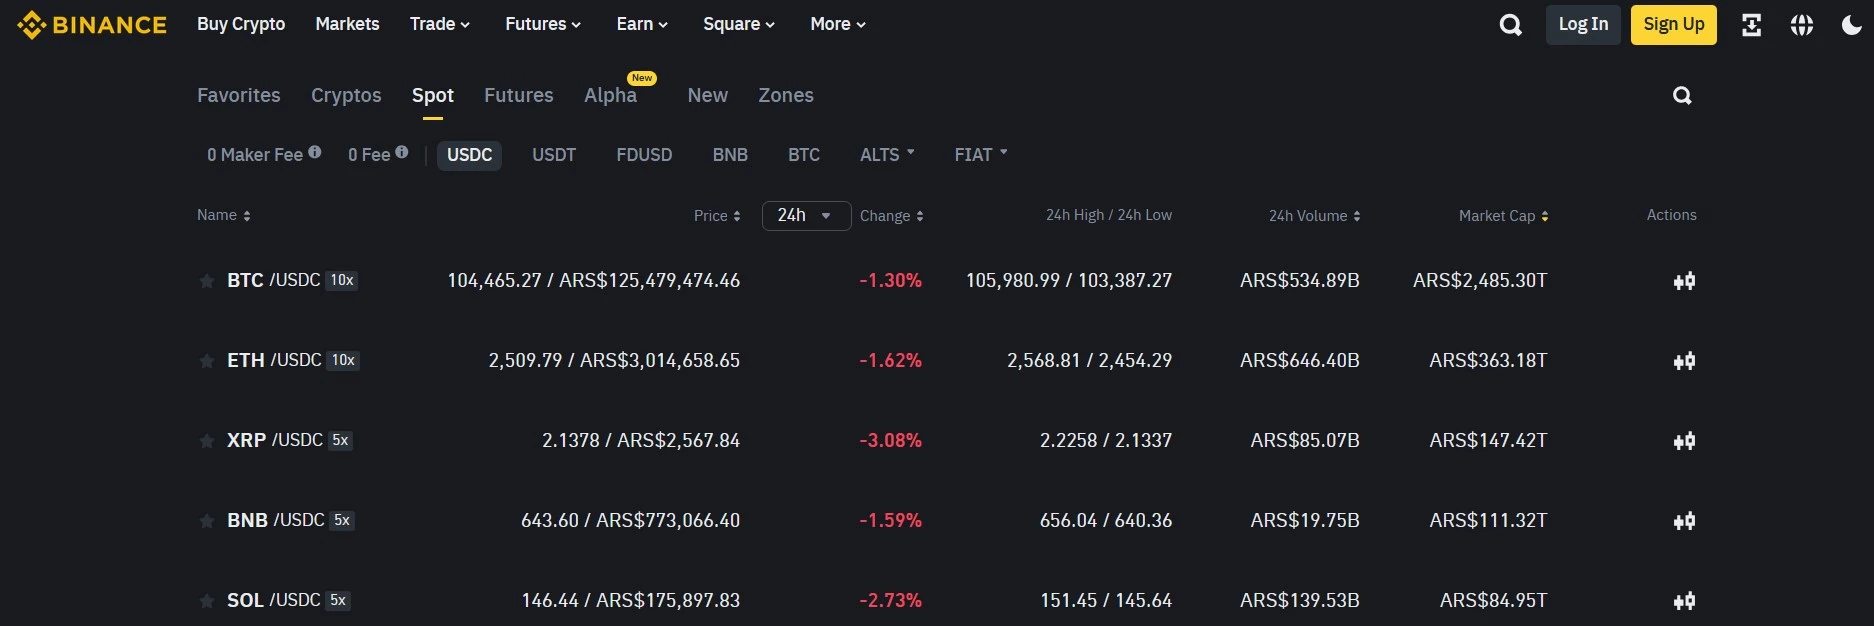Switch theme using the moon icon
1874x626 pixels.
click(1851, 24)
